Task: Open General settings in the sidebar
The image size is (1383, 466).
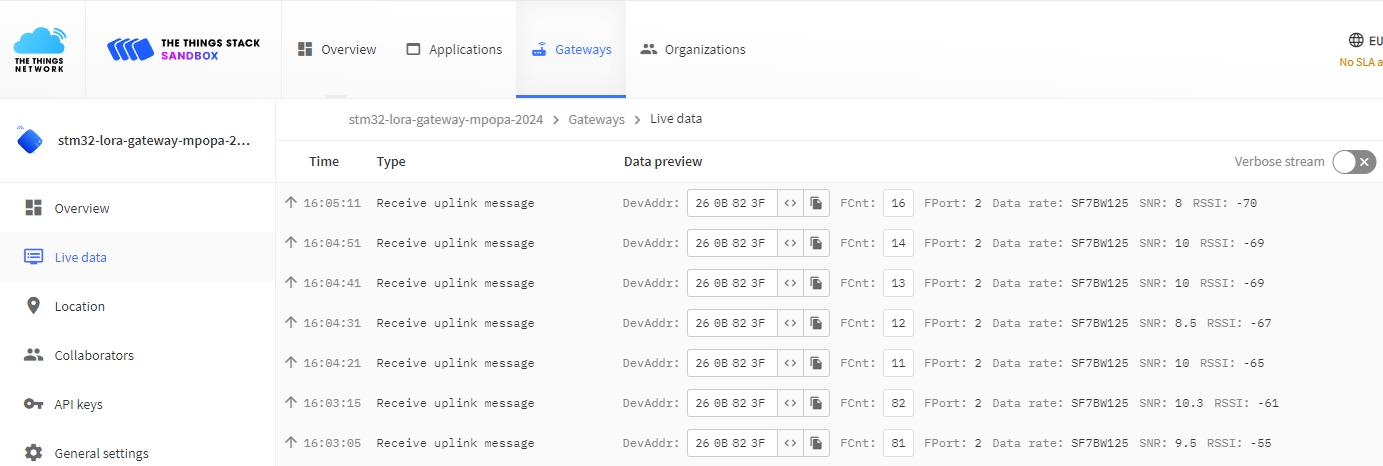Action: tap(101, 453)
